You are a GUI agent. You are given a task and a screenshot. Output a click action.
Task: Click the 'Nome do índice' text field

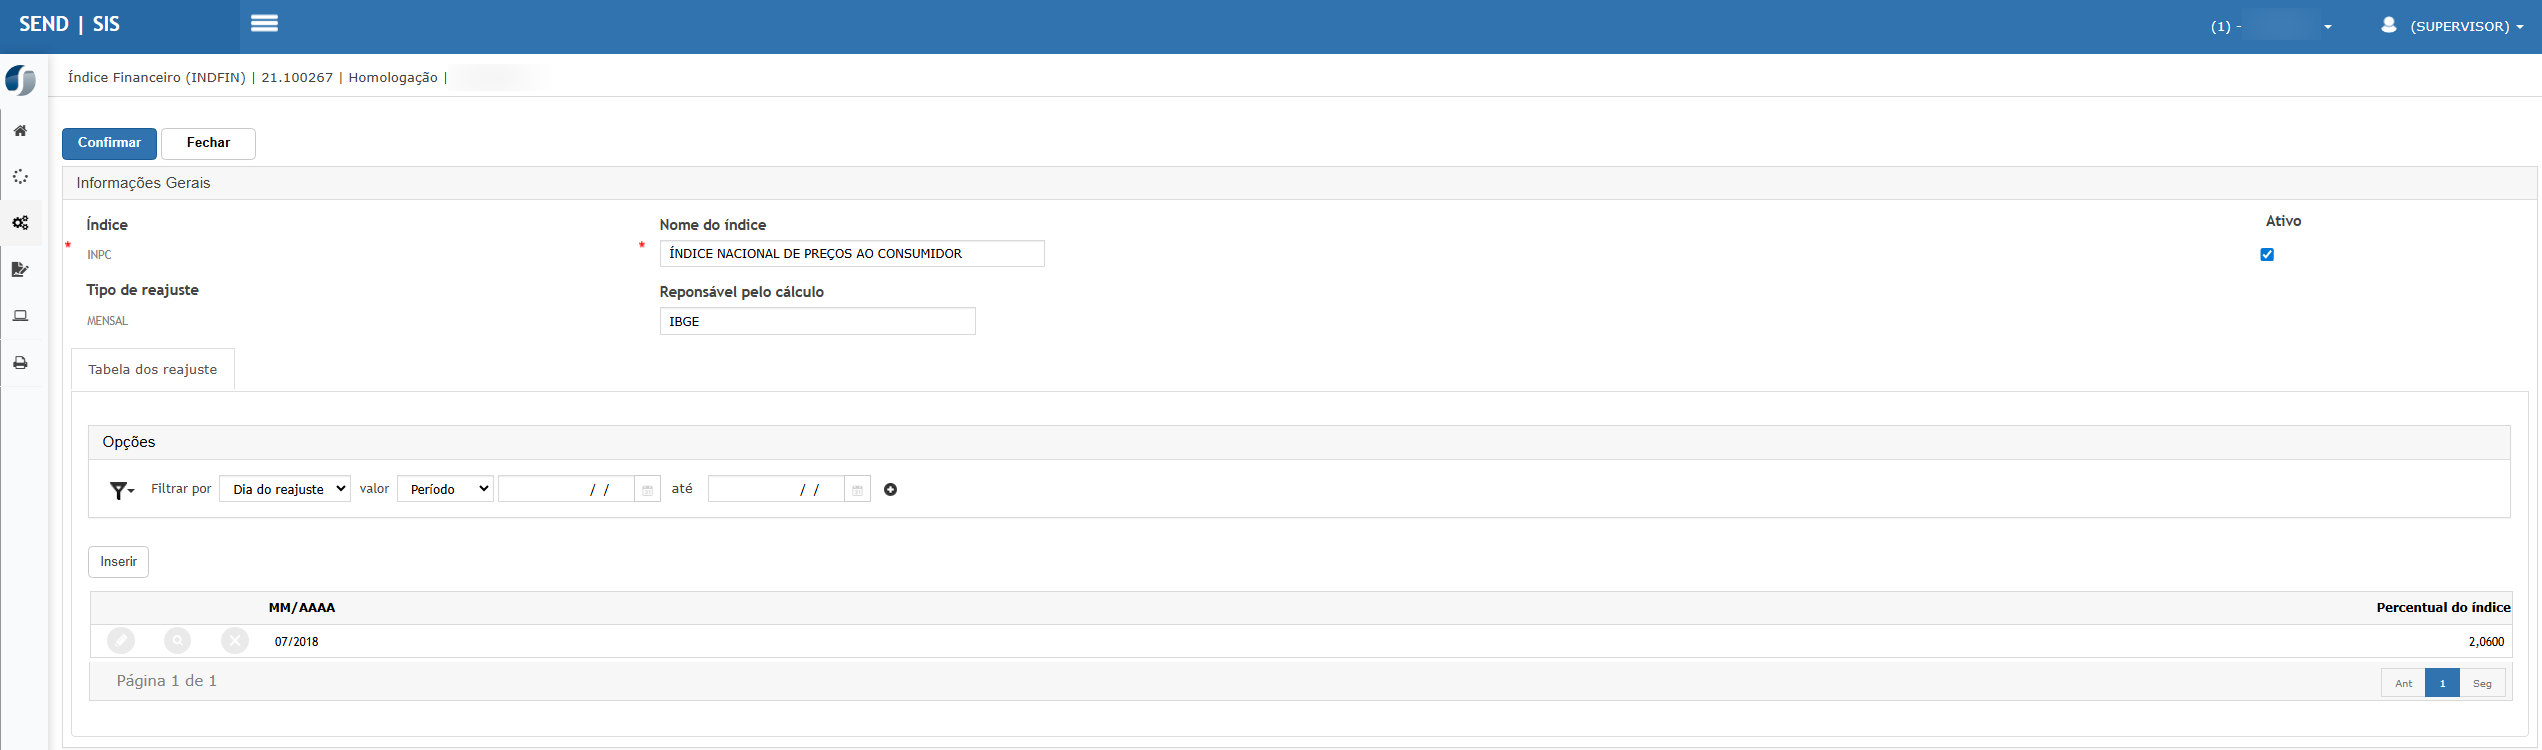click(851, 254)
